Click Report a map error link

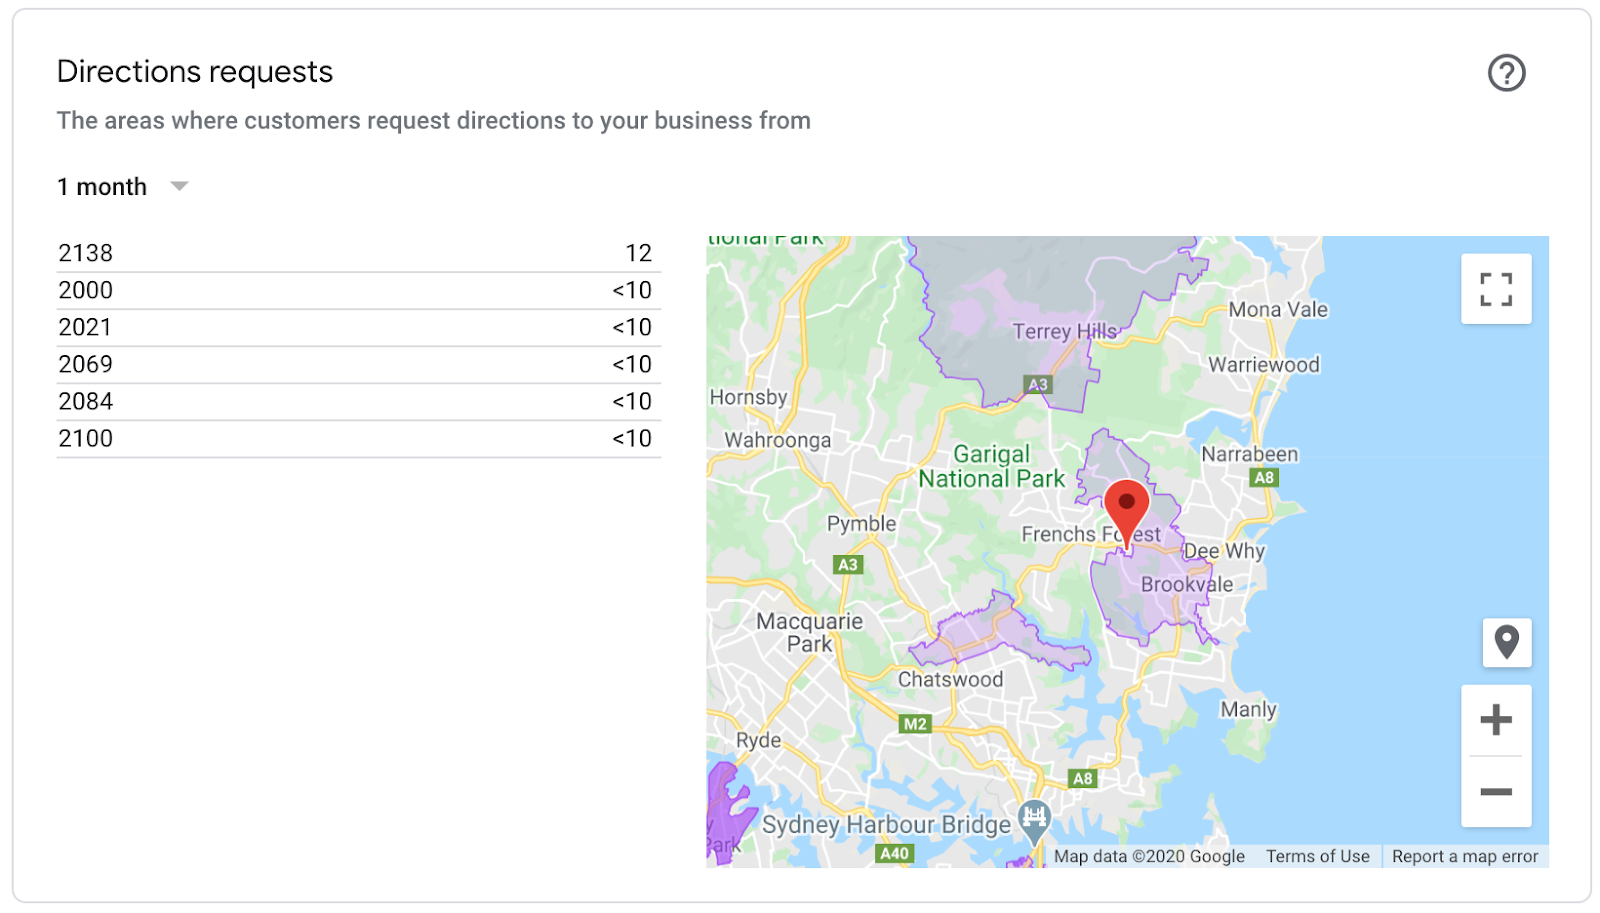click(x=1464, y=857)
